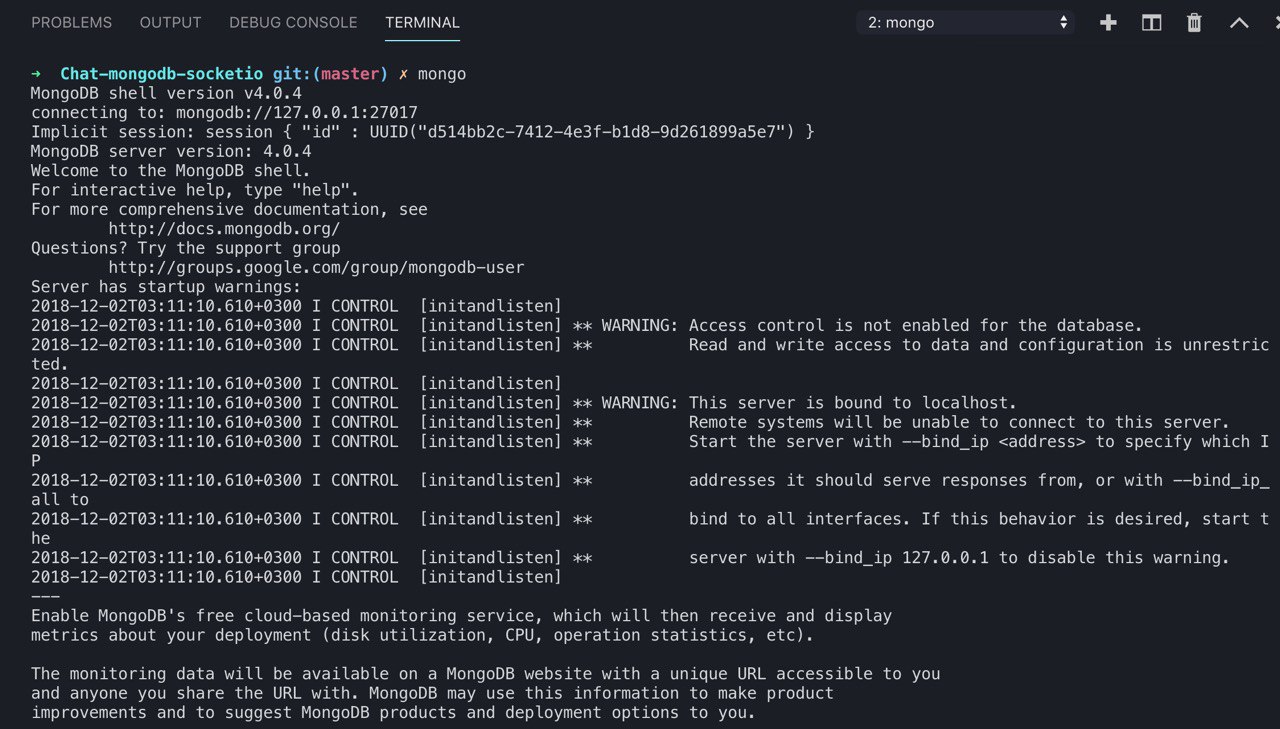Open the "2: mongo" terminal selector dropdown
Viewport: 1280px width, 729px height.
(x=965, y=22)
